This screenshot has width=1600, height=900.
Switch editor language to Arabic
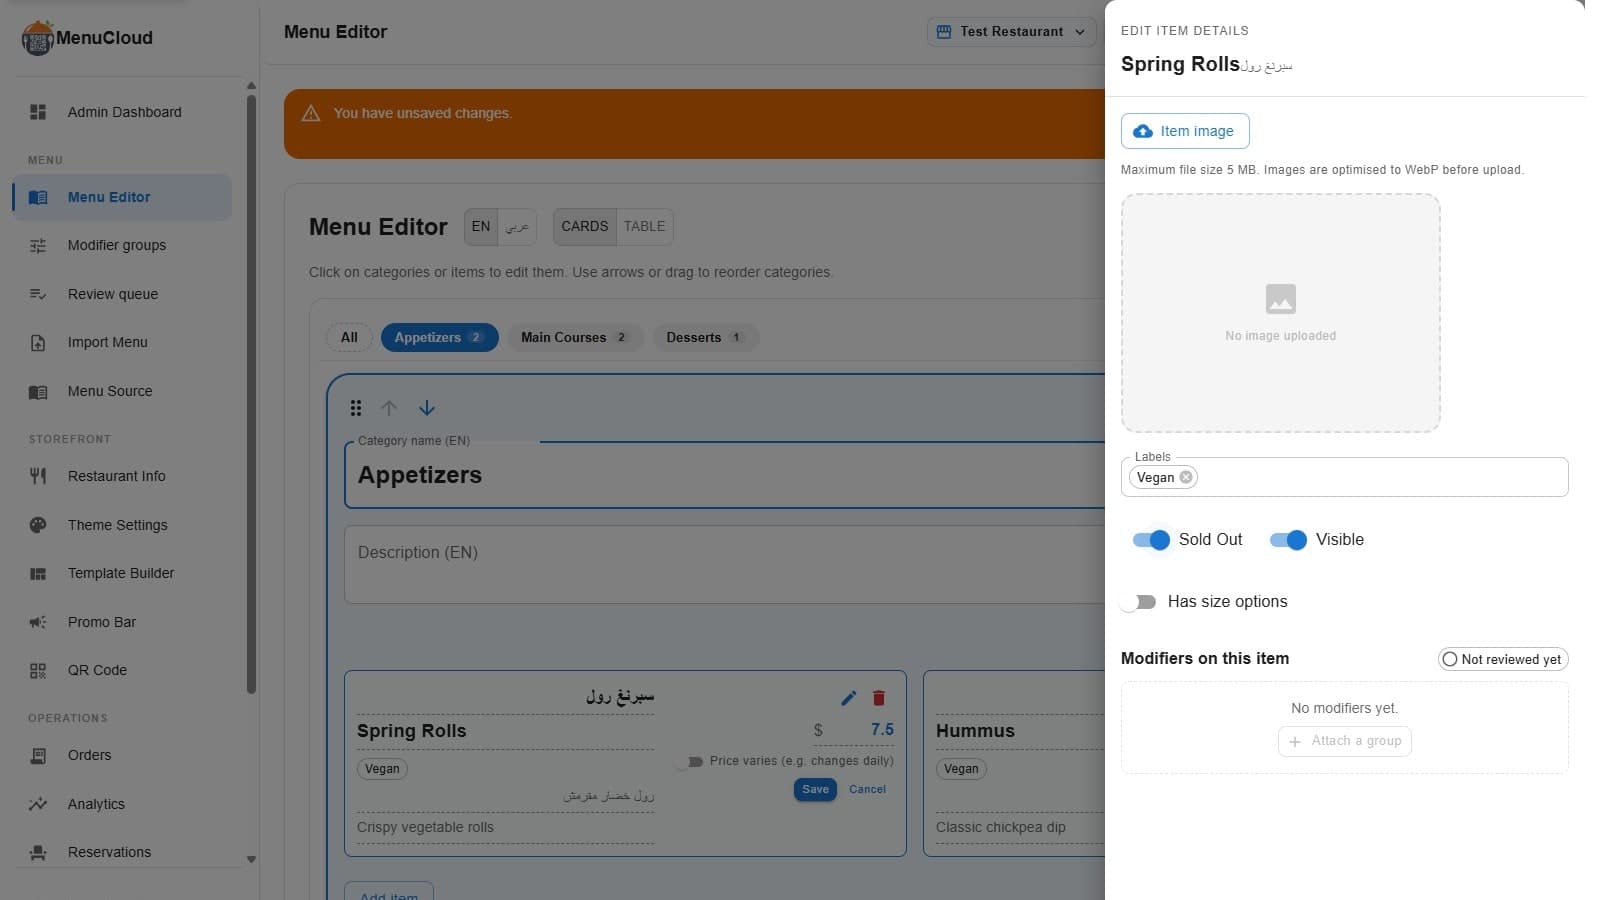517,226
